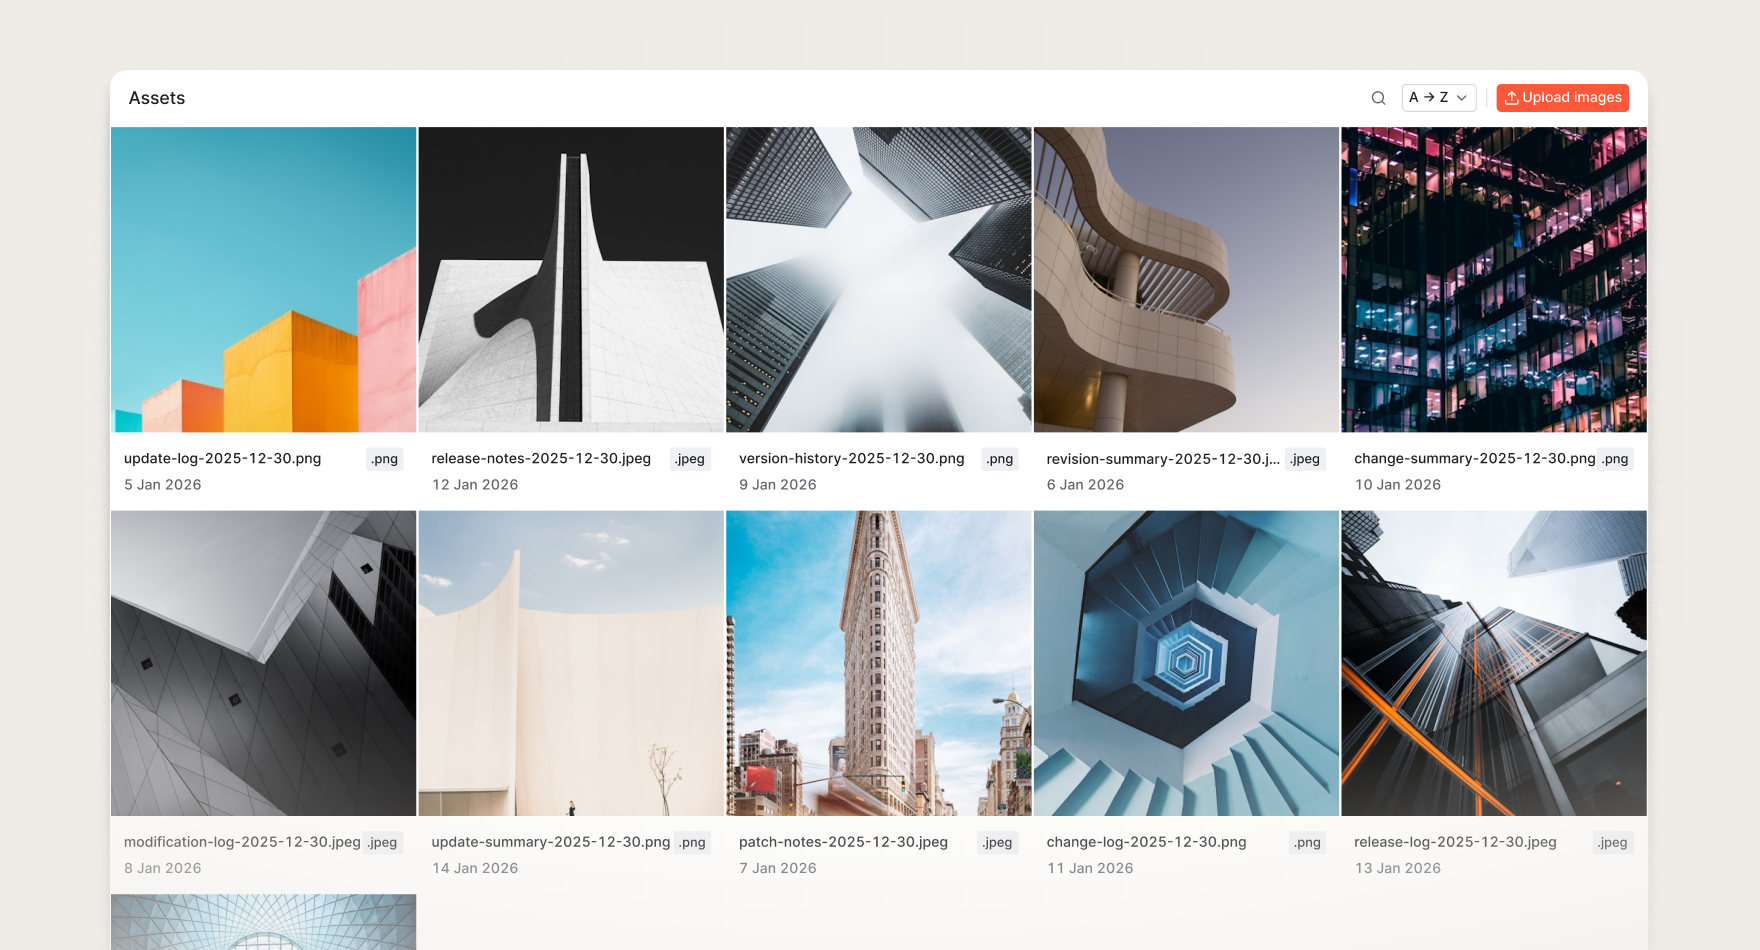Click the .jpeg badge next to modification-log
The width and height of the screenshot is (1760, 950).
pyautogui.click(x=382, y=842)
